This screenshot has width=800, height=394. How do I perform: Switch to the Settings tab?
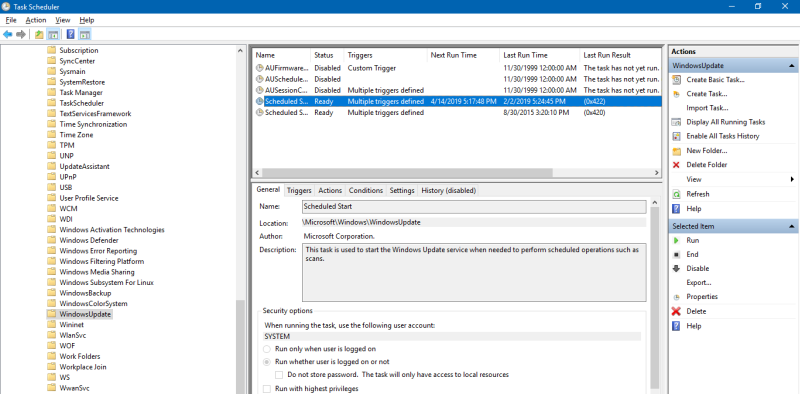[402, 190]
